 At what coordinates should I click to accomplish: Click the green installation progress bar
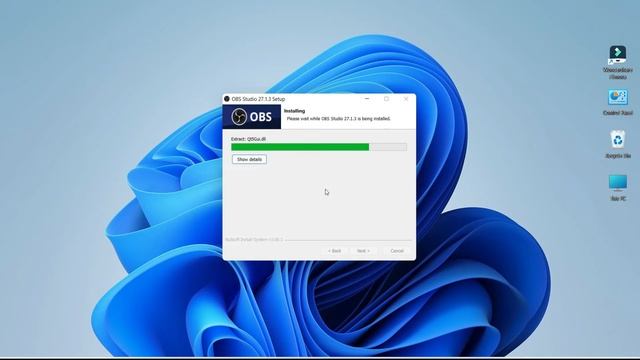(319, 147)
